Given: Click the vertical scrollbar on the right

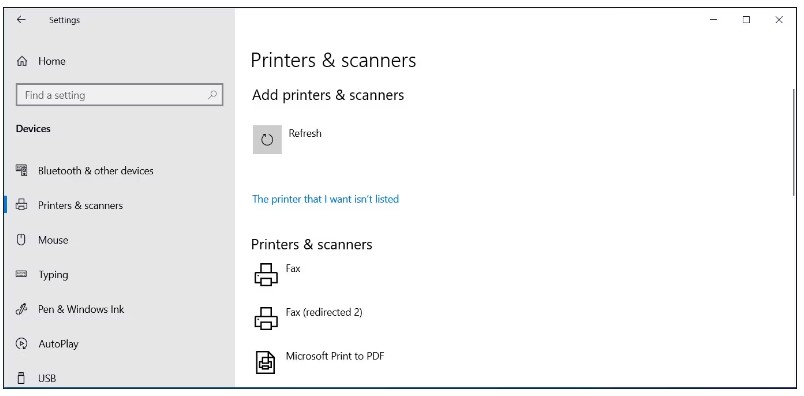Looking at the screenshot, I should [793, 141].
